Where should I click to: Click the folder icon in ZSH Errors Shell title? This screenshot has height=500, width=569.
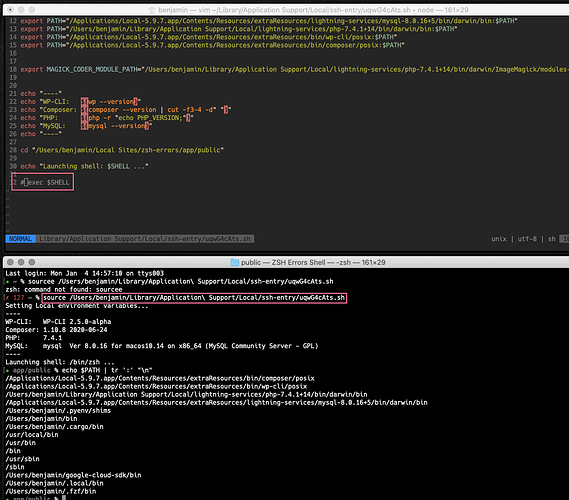[x=235, y=262]
